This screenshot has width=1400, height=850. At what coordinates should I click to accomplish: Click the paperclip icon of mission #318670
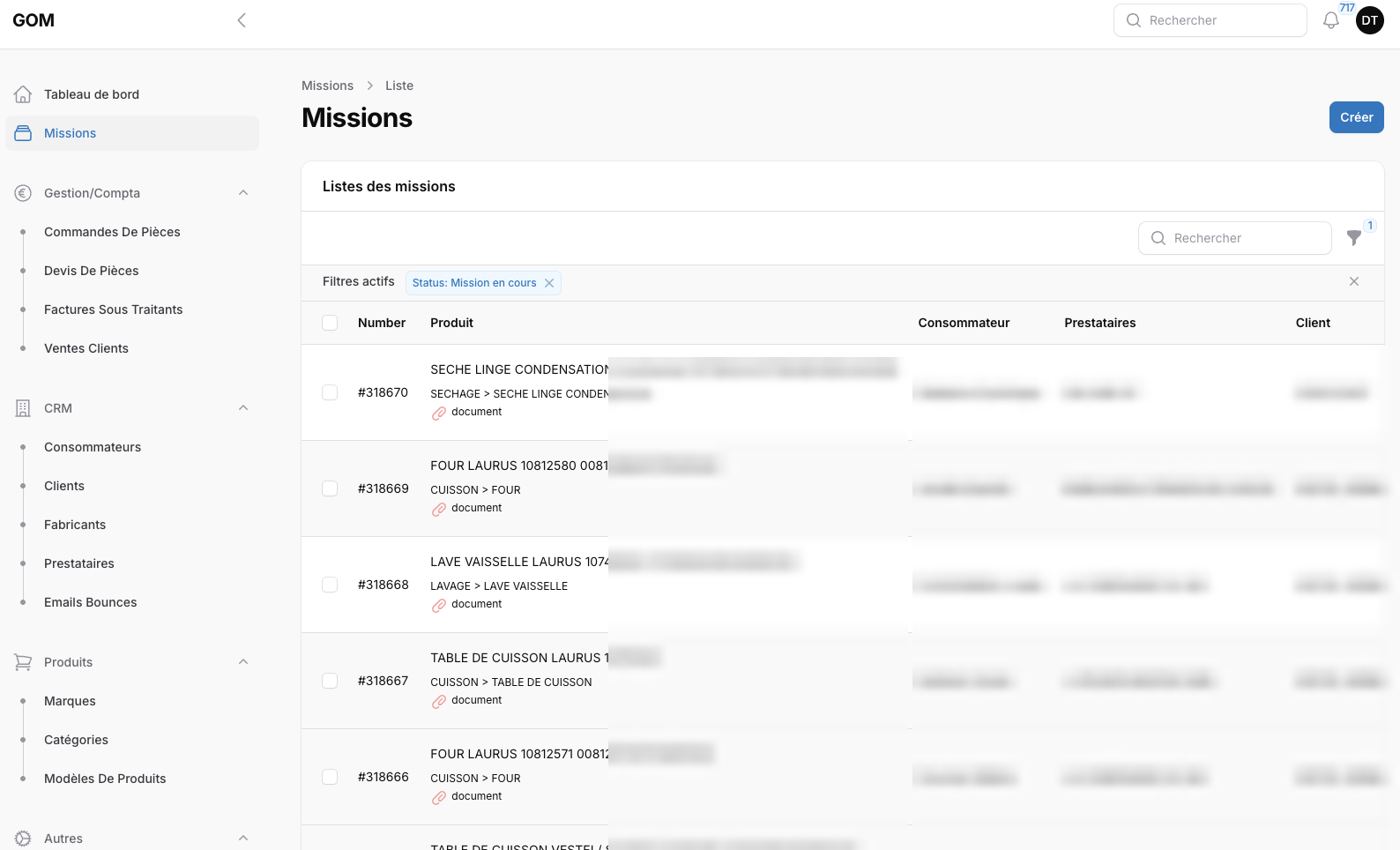coord(438,413)
